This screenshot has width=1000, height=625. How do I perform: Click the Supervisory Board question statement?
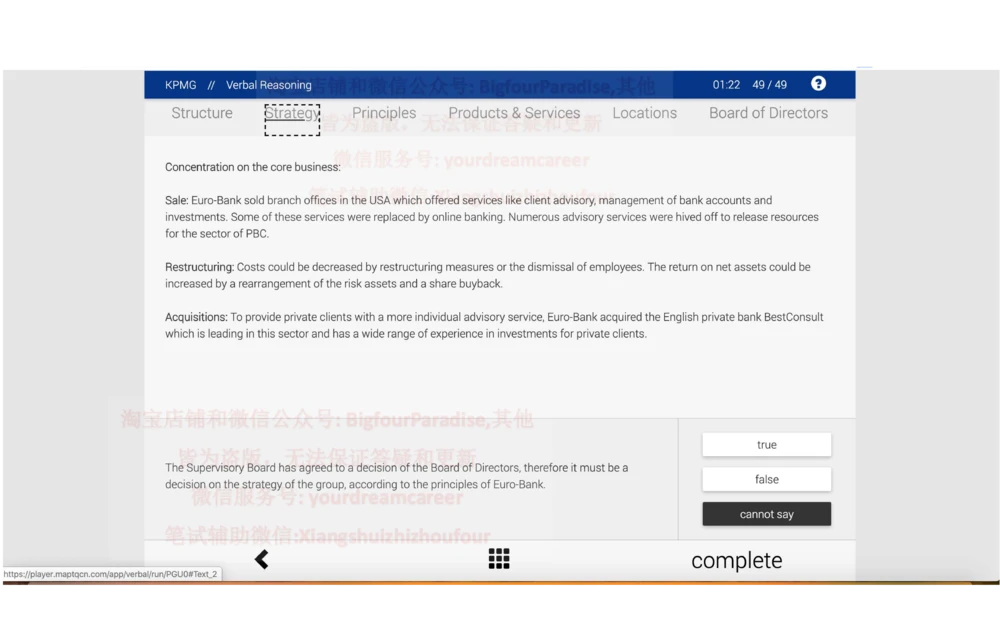coord(396,476)
